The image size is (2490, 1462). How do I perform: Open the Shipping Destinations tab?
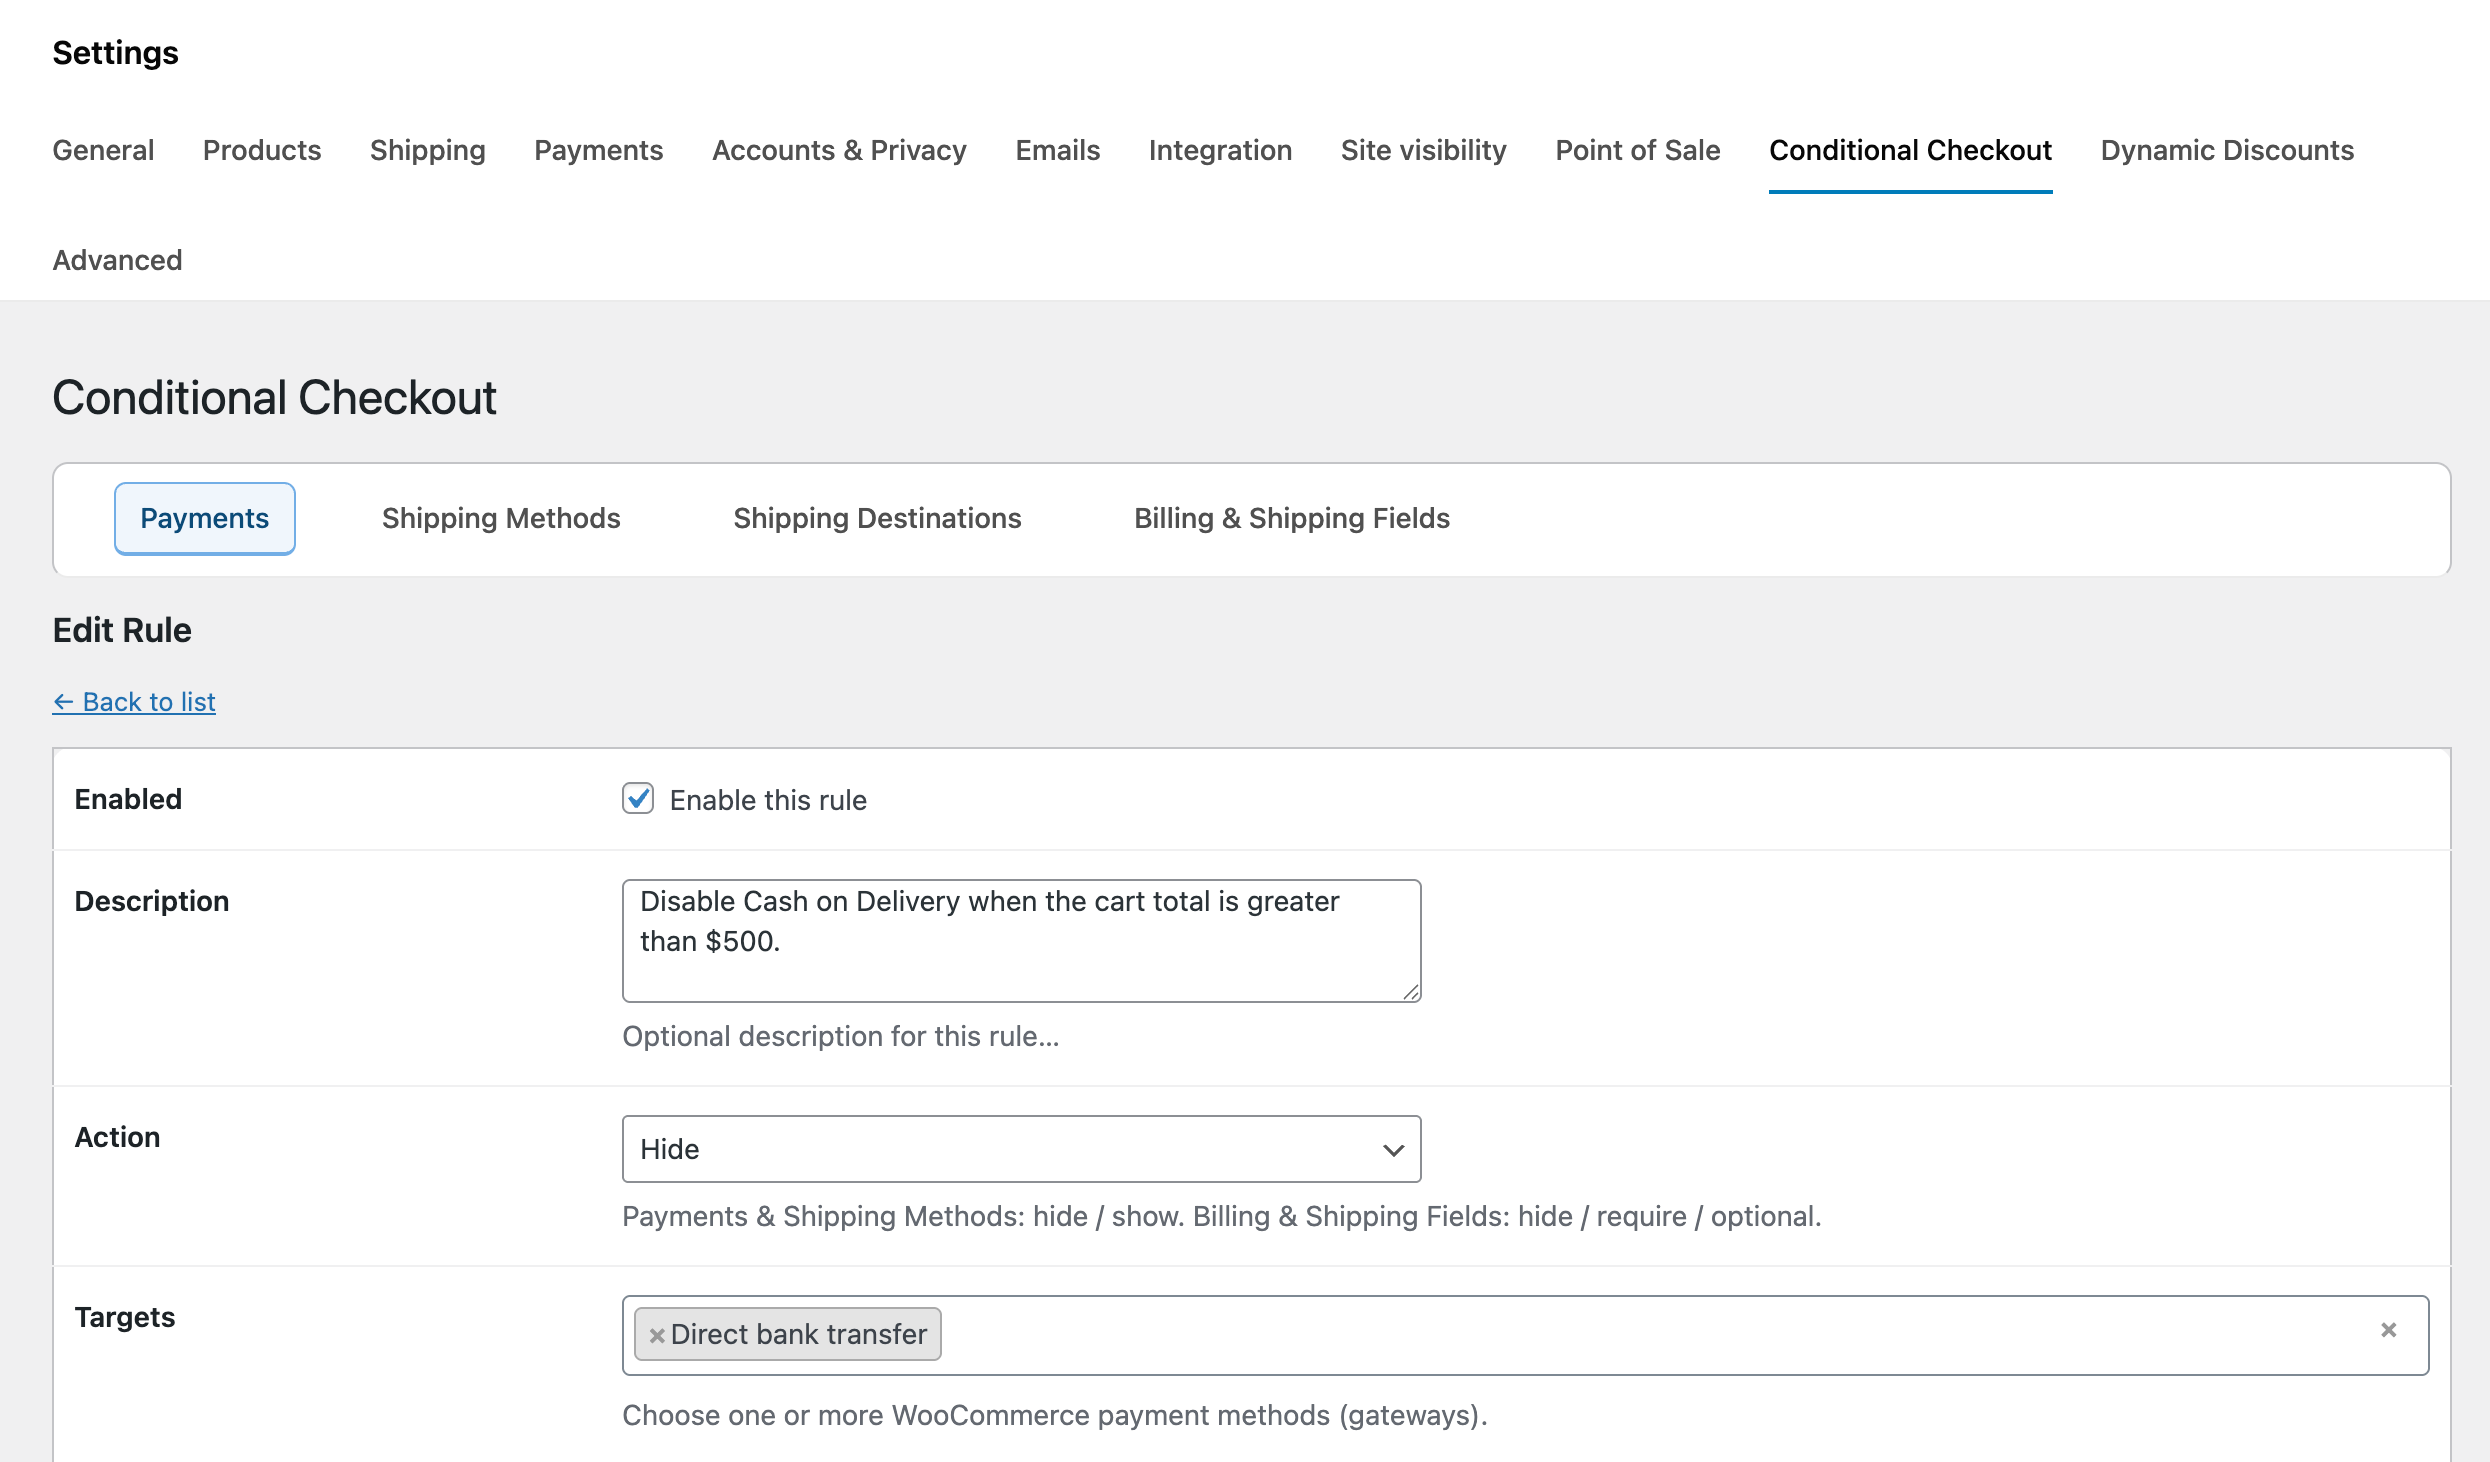(877, 518)
